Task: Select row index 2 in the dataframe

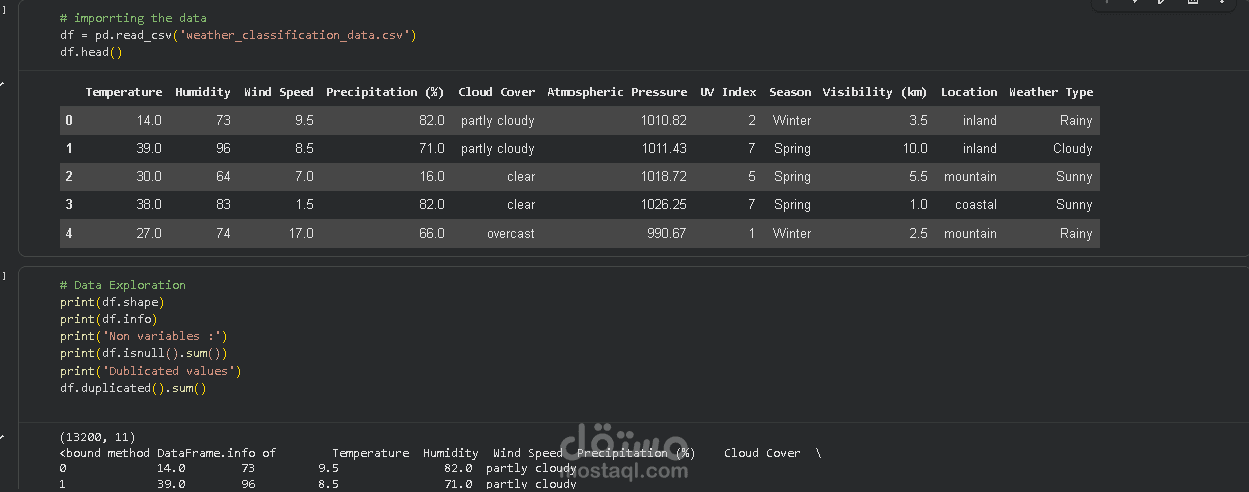Action: coord(69,176)
